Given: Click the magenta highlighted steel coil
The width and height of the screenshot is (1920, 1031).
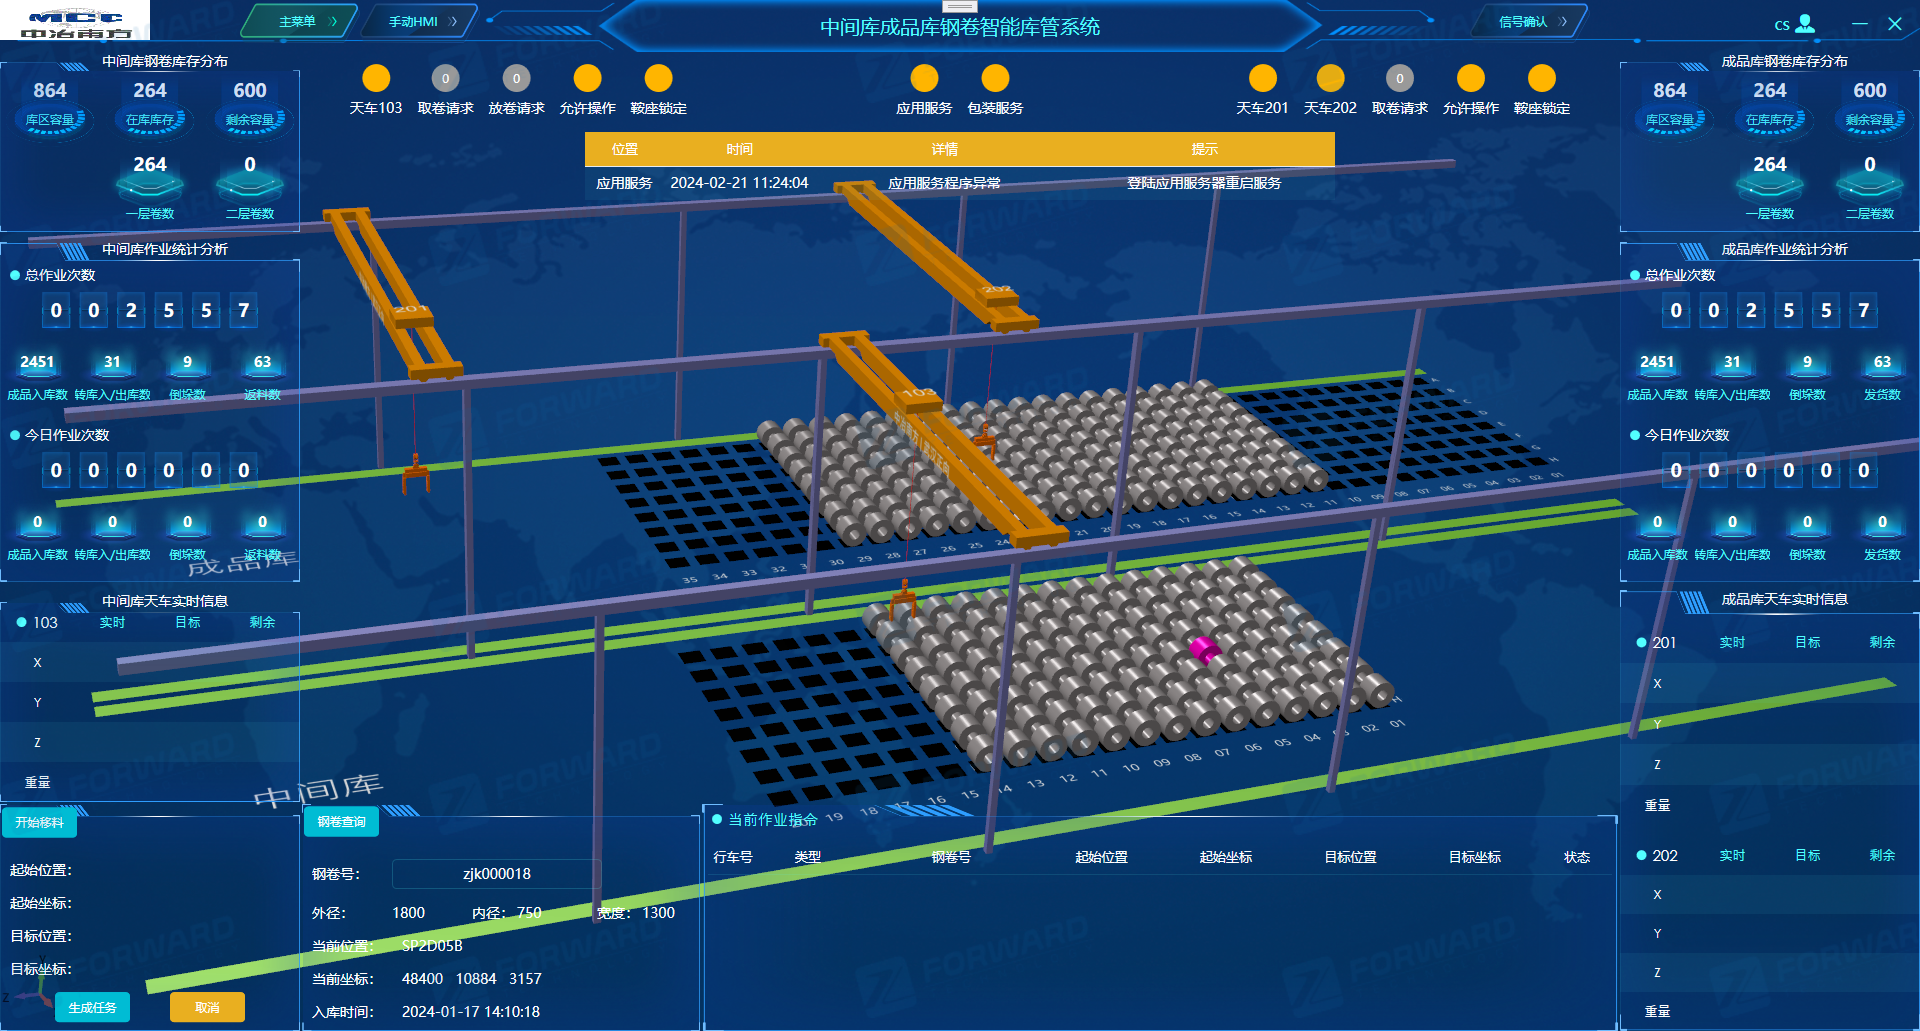Looking at the screenshot, I should pyautogui.click(x=1203, y=649).
